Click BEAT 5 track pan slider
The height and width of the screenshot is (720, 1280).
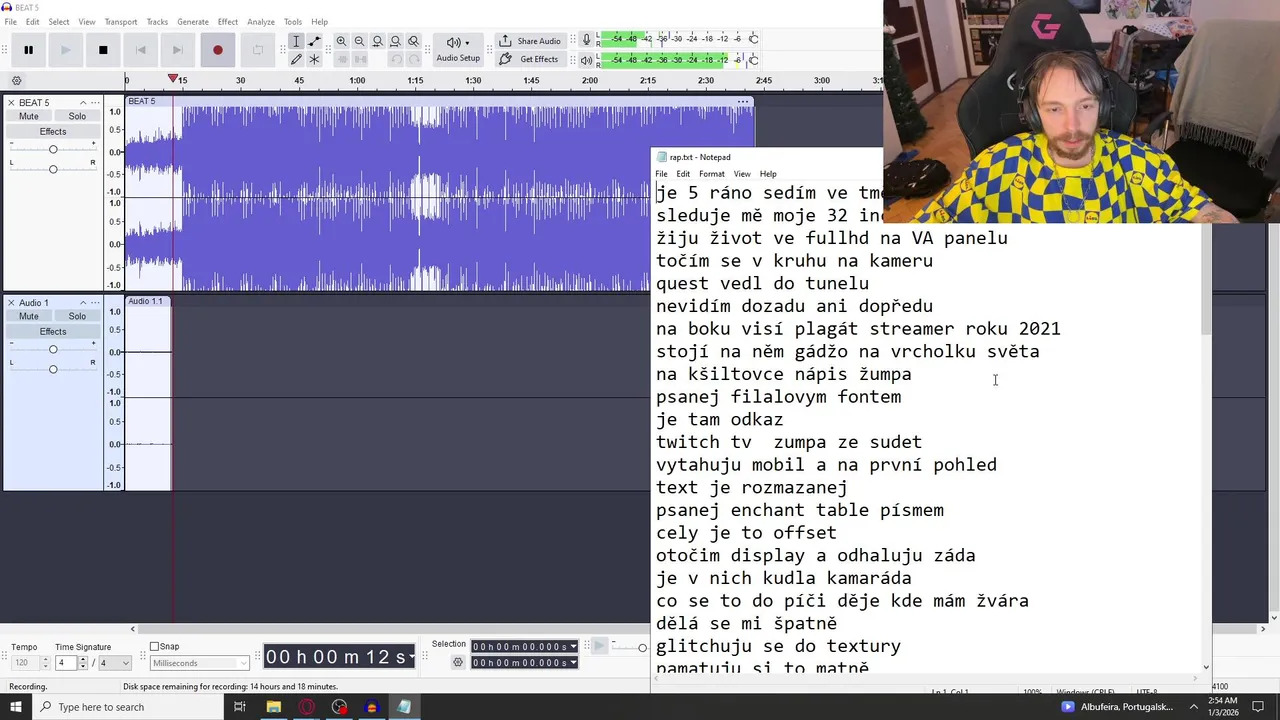click(x=53, y=169)
